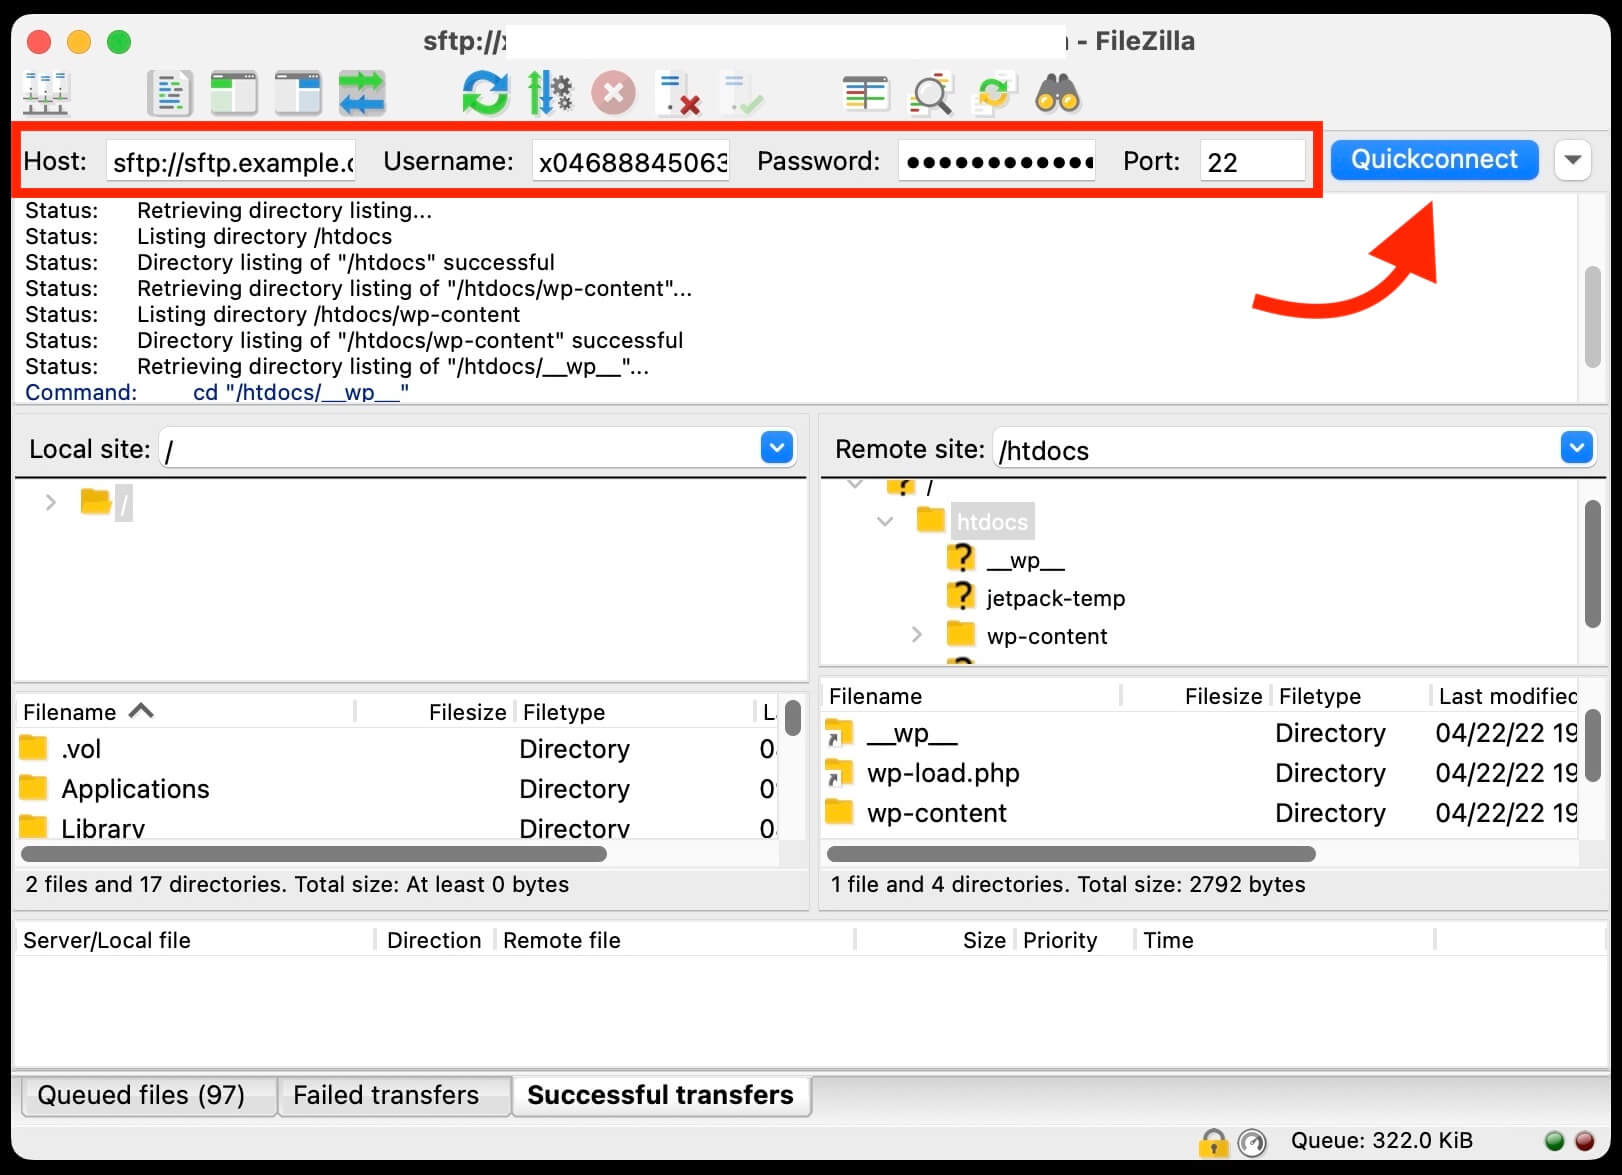
Task: Click the Username input field
Action: tap(631, 161)
